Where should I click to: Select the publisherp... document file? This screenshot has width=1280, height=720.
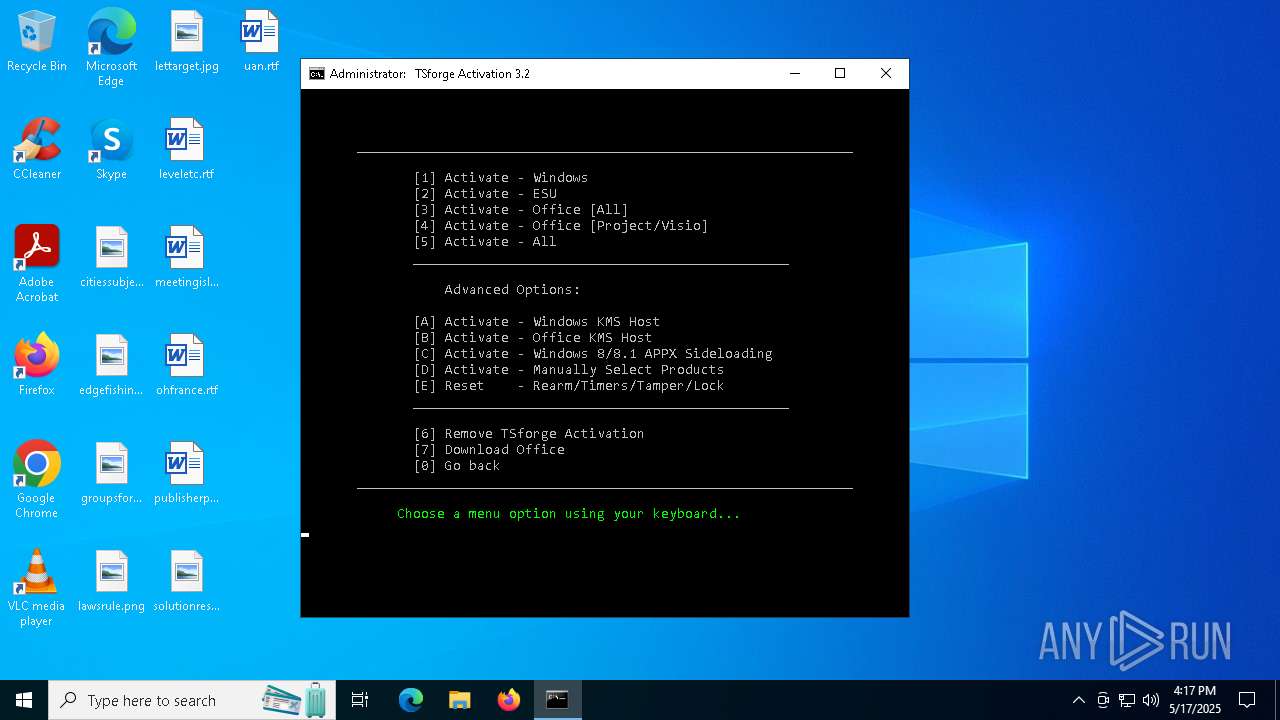pos(186,473)
